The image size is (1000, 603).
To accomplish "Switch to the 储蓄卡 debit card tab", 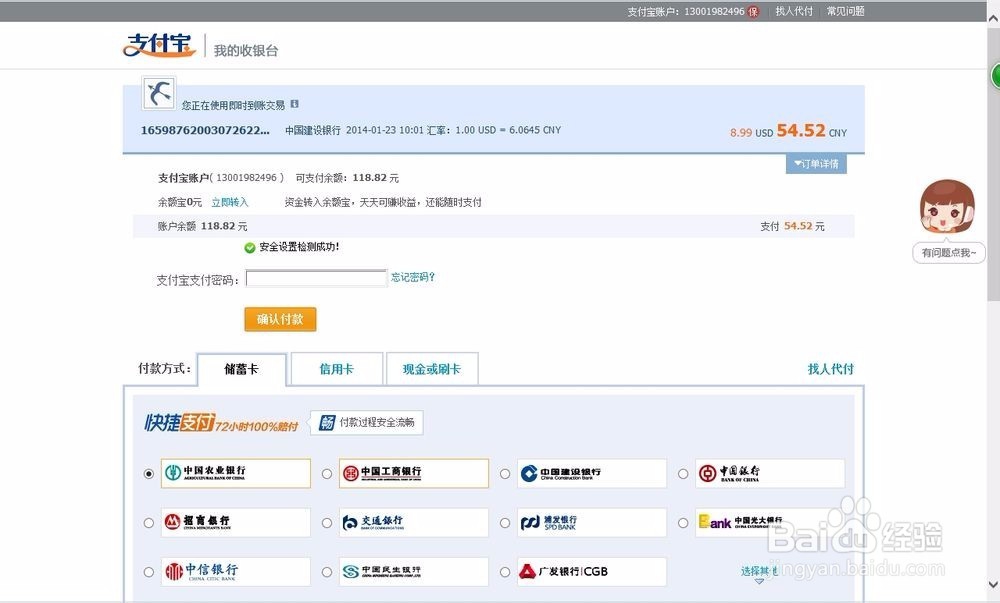I will coord(242,369).
